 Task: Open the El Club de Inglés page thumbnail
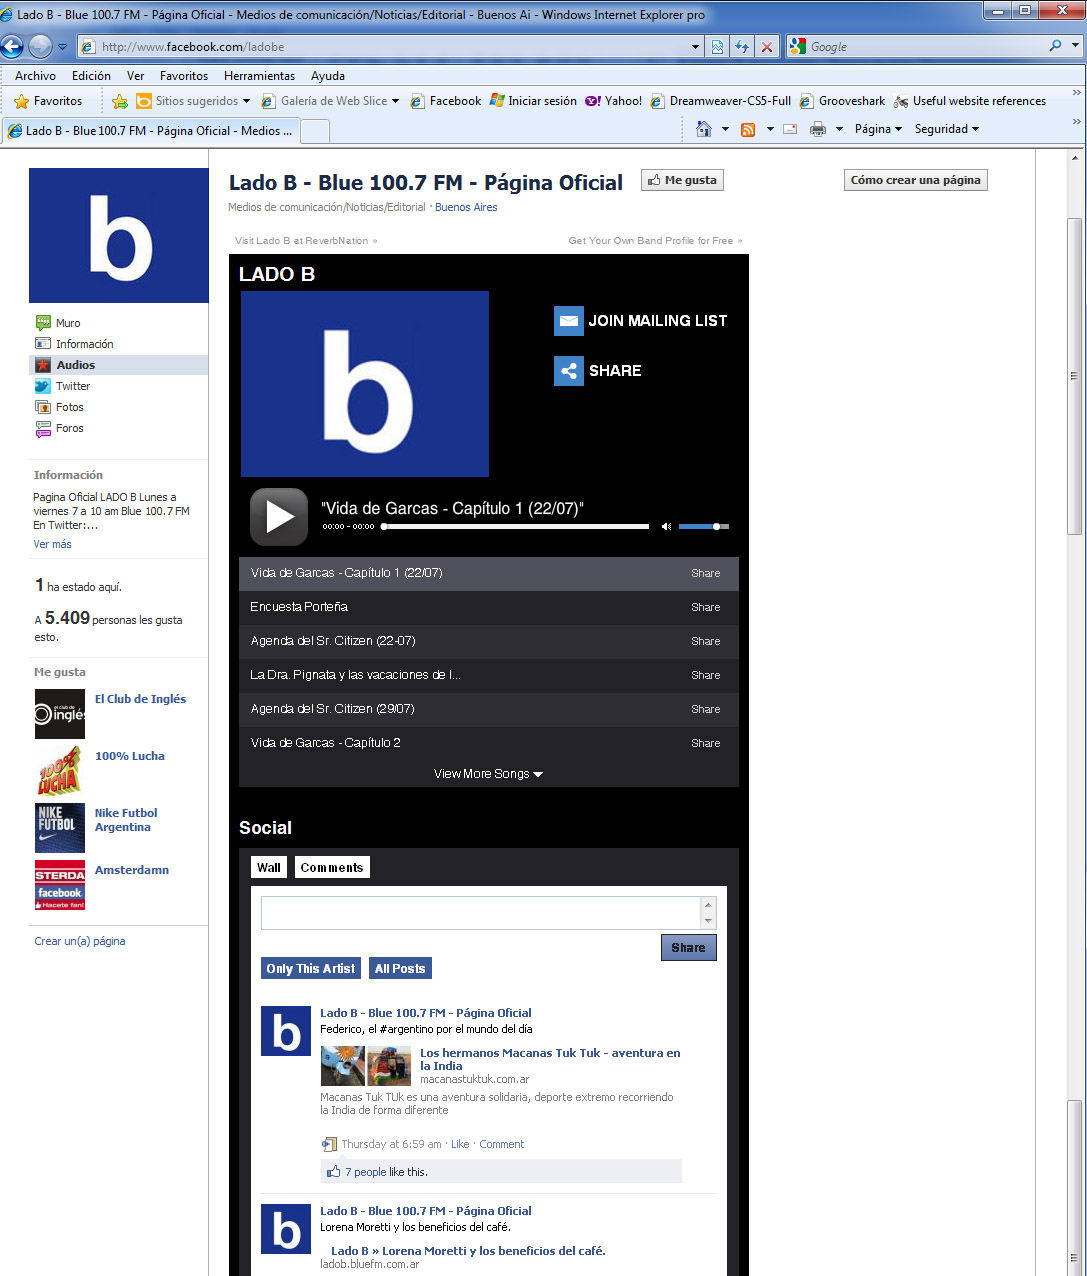click(x=60, y=714)
